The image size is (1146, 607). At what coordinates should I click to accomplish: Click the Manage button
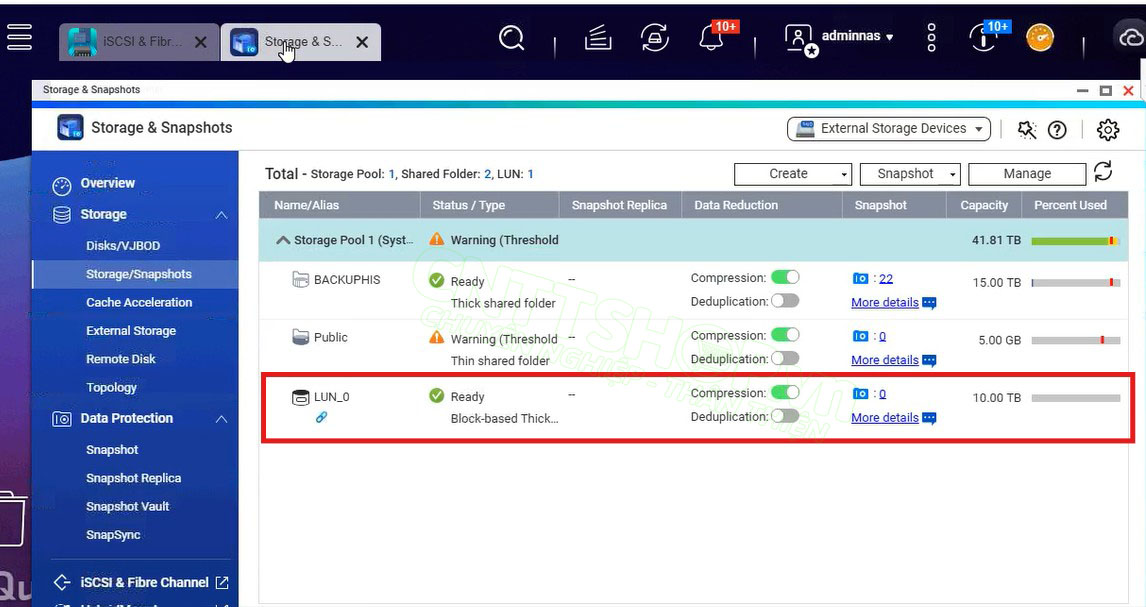(1026, 174)
